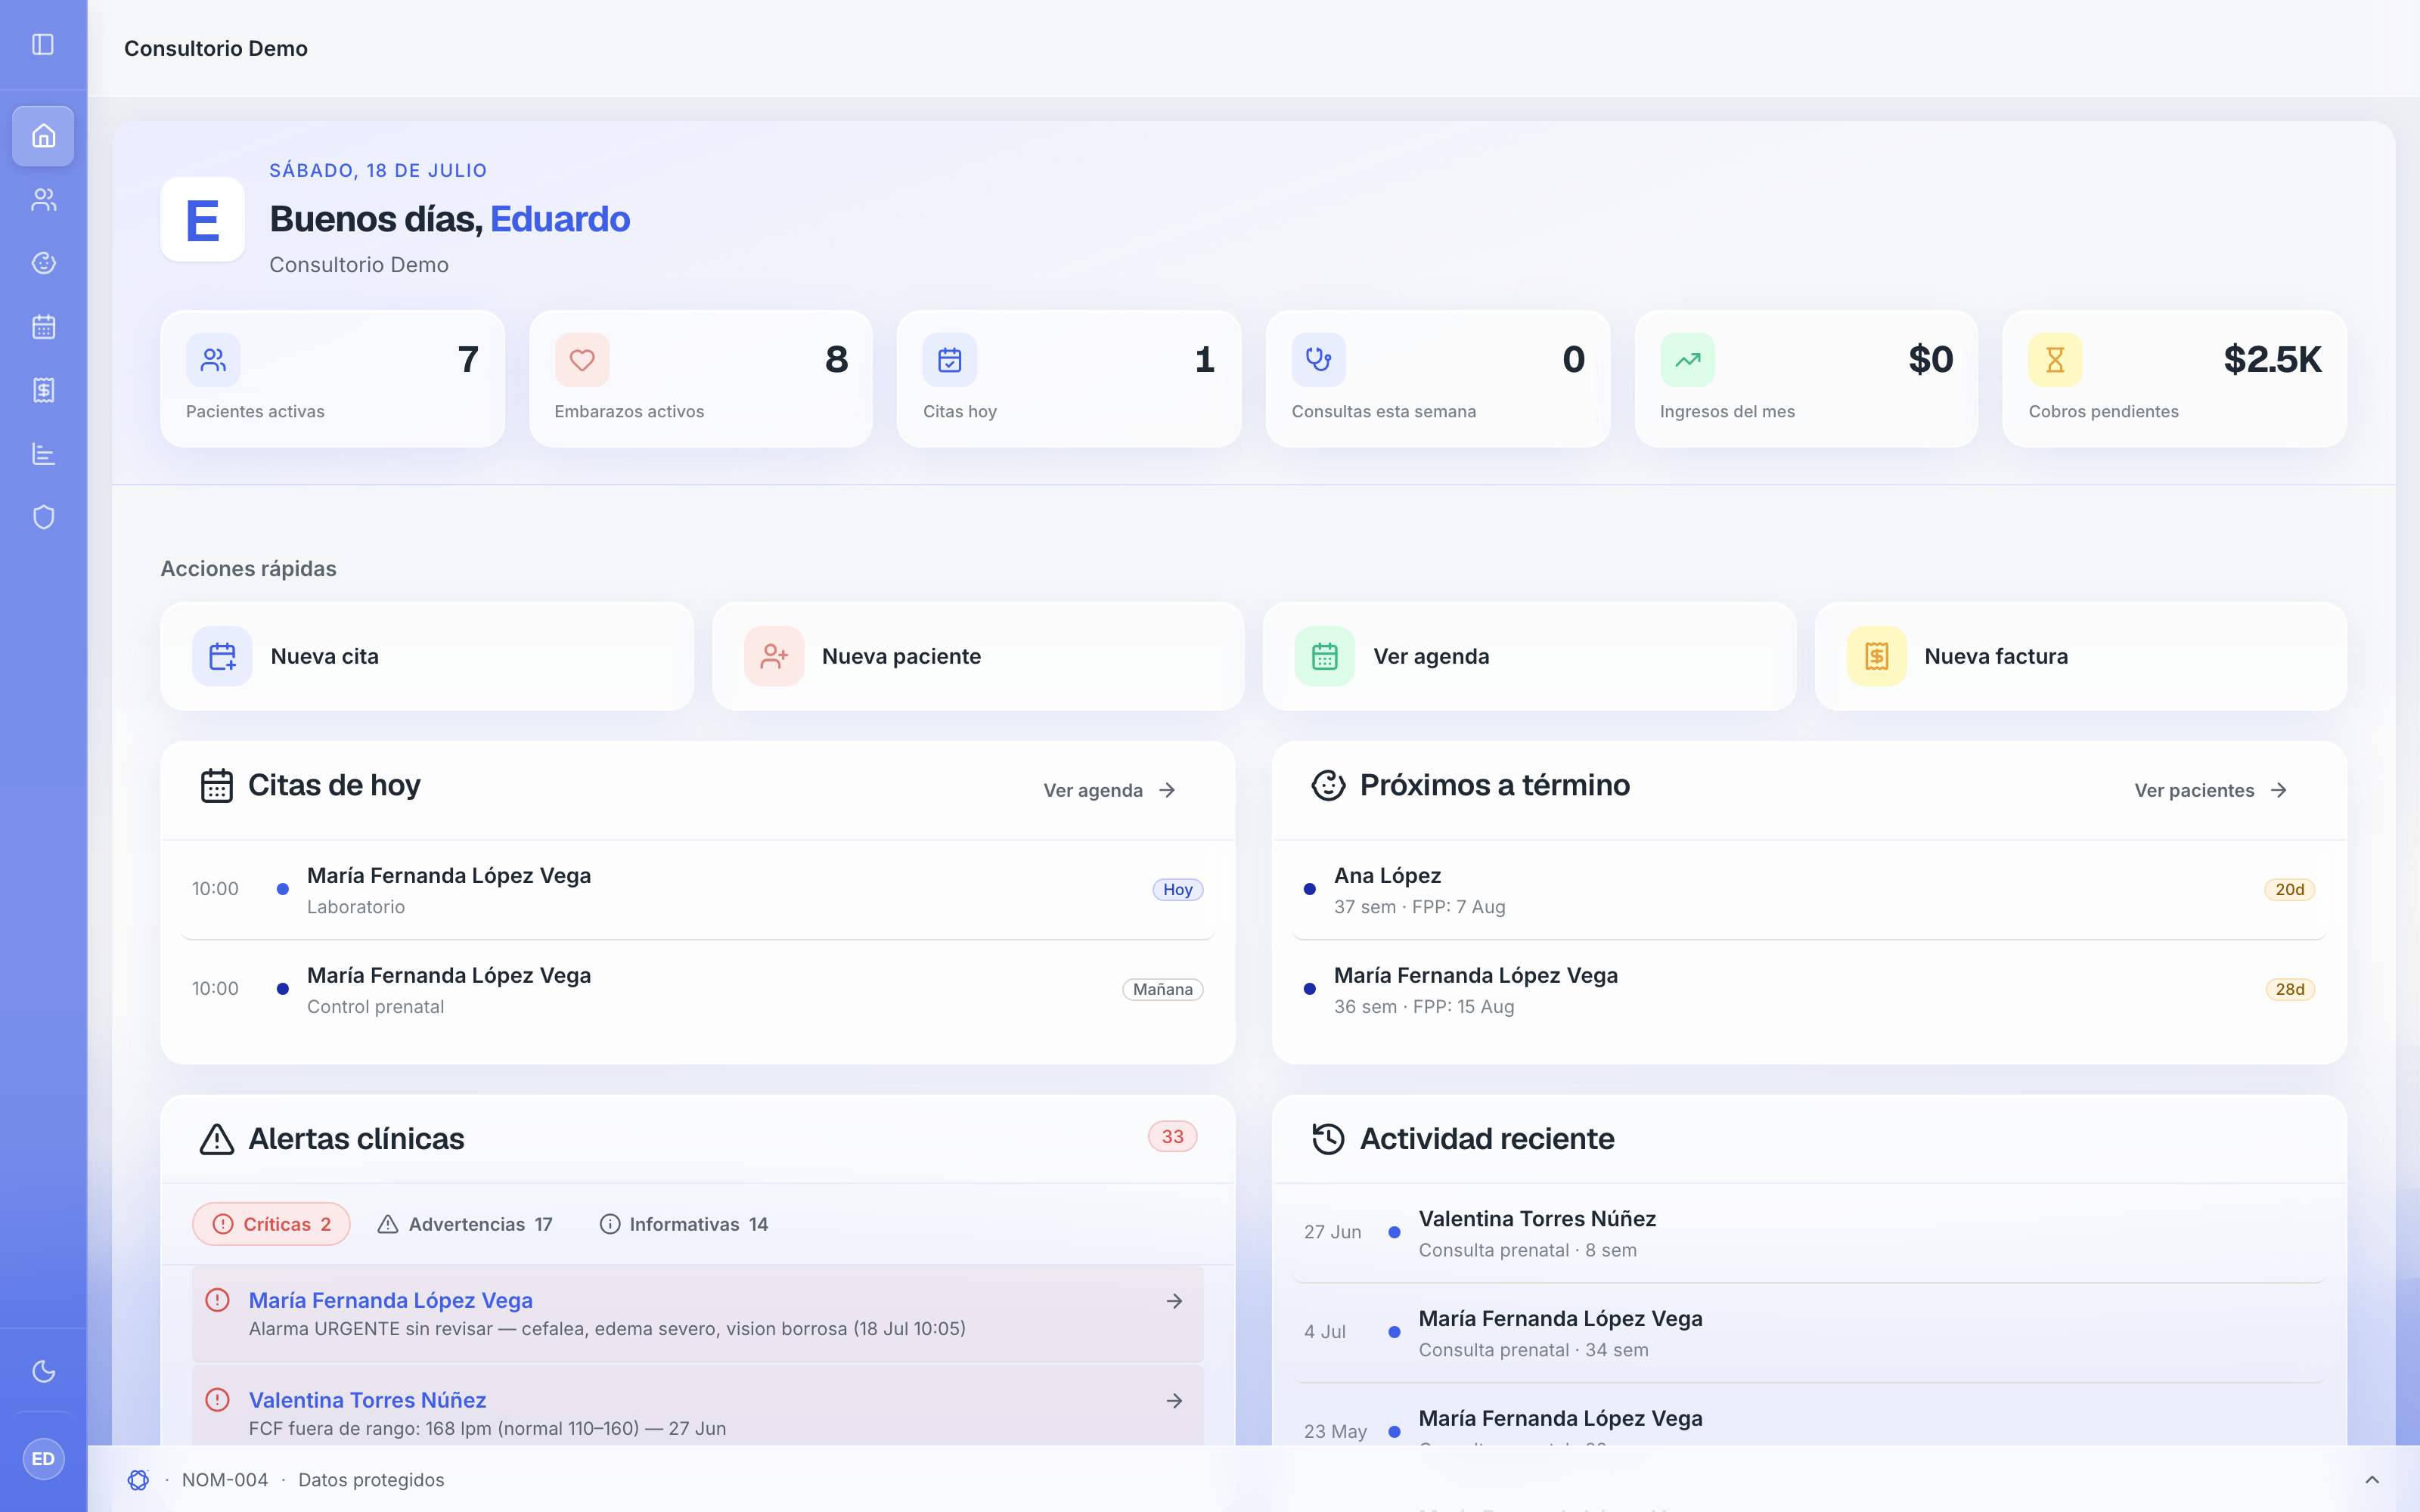Click the stethoscope icon in Consultas esta semana
The width and height of the screenshot is (2420, 1512).
click(x=1318, y=360)
